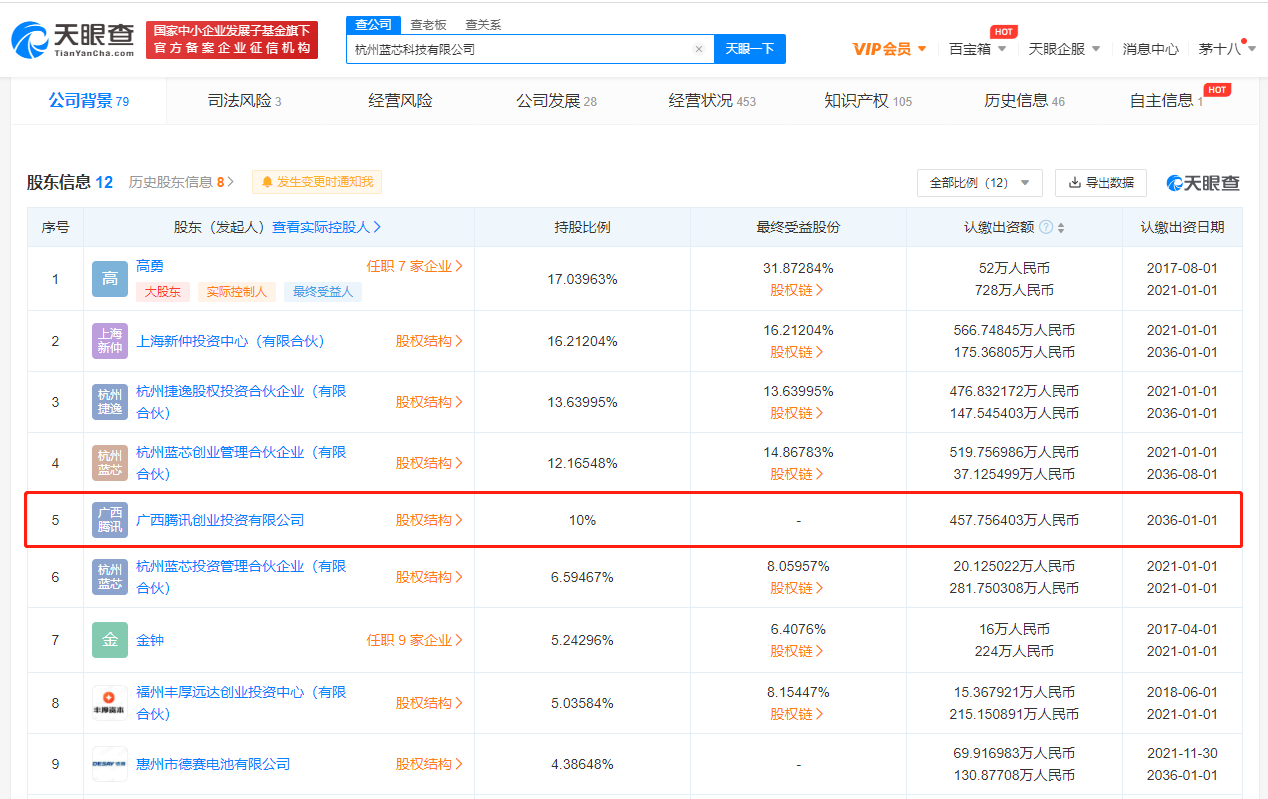The image size is (1268, 799).
Task: Click the 广西腾讯 logo icon
Action: [x=110, y=520]
